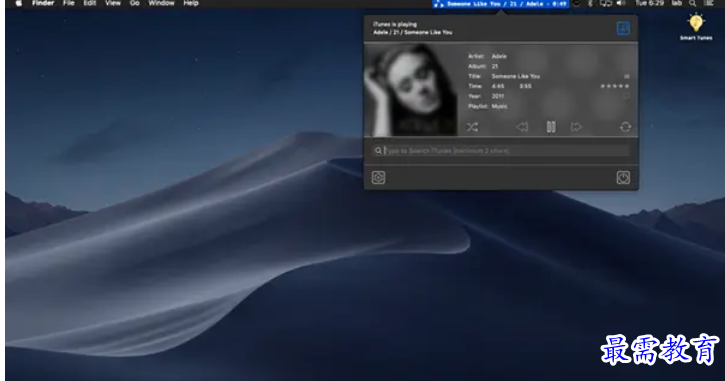Click the volume icon in the menu bar
Image resolution: width=725 pixels, height=381 pixels.
pyautogui.click(x=621, y=3)
